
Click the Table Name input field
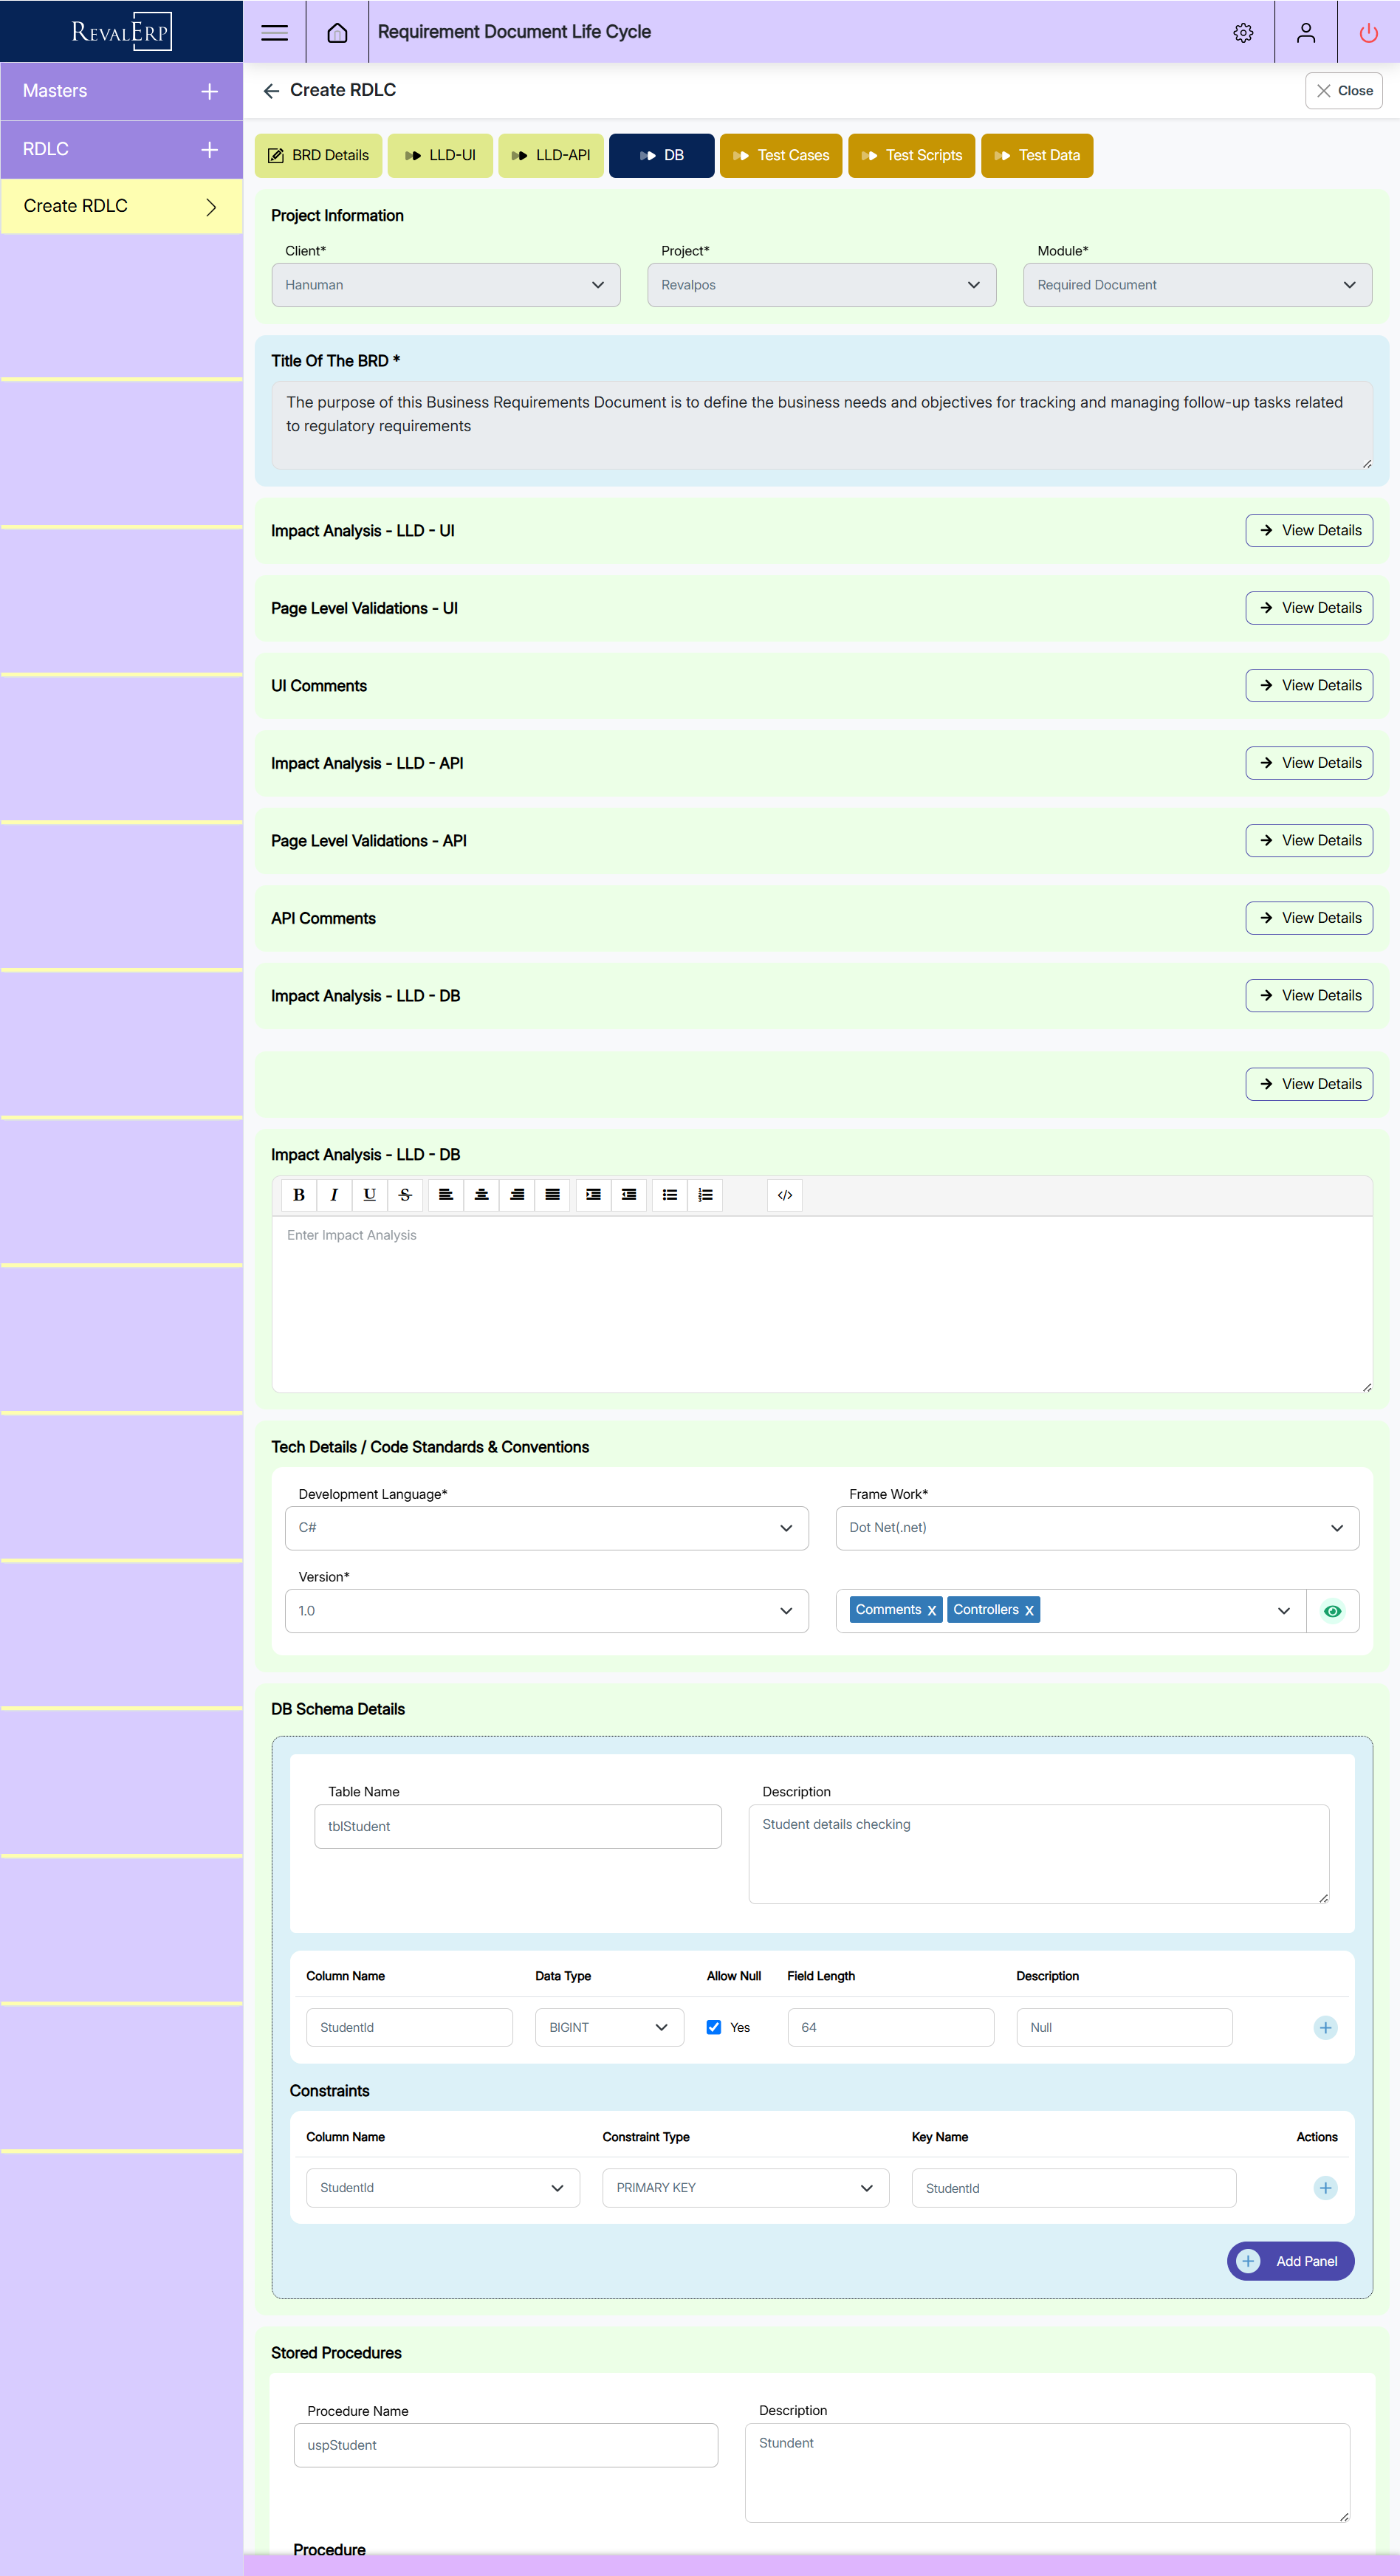click(518, 1826)
